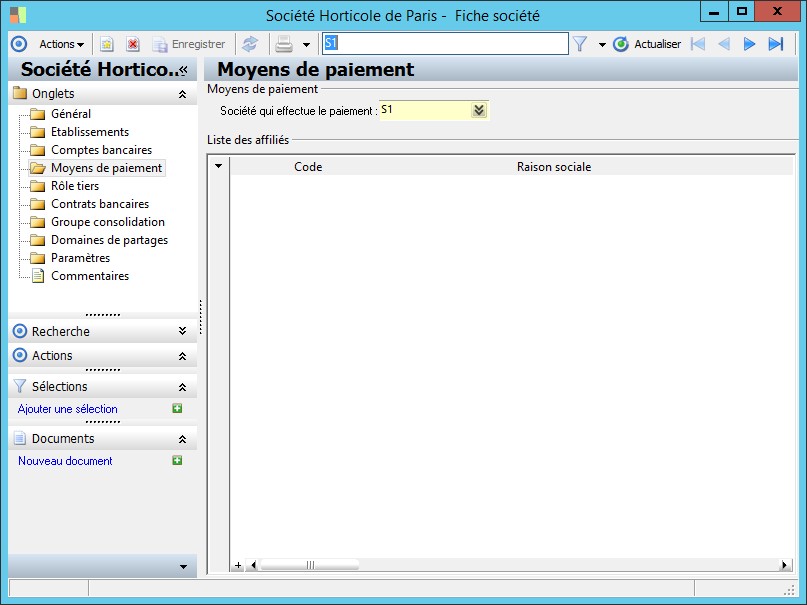Click the Enregistrer save button
807x605 pixels.
(189, 44)
